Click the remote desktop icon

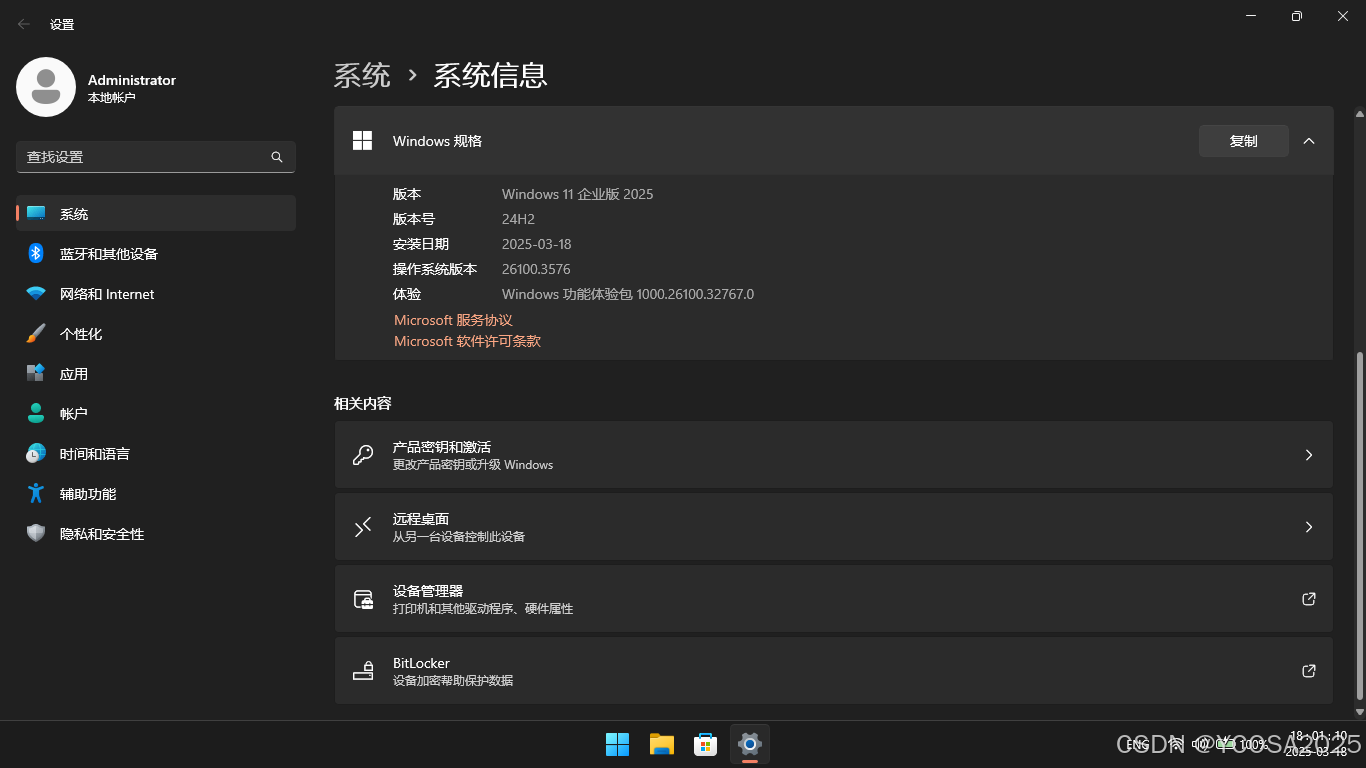(x=363, y=527)
